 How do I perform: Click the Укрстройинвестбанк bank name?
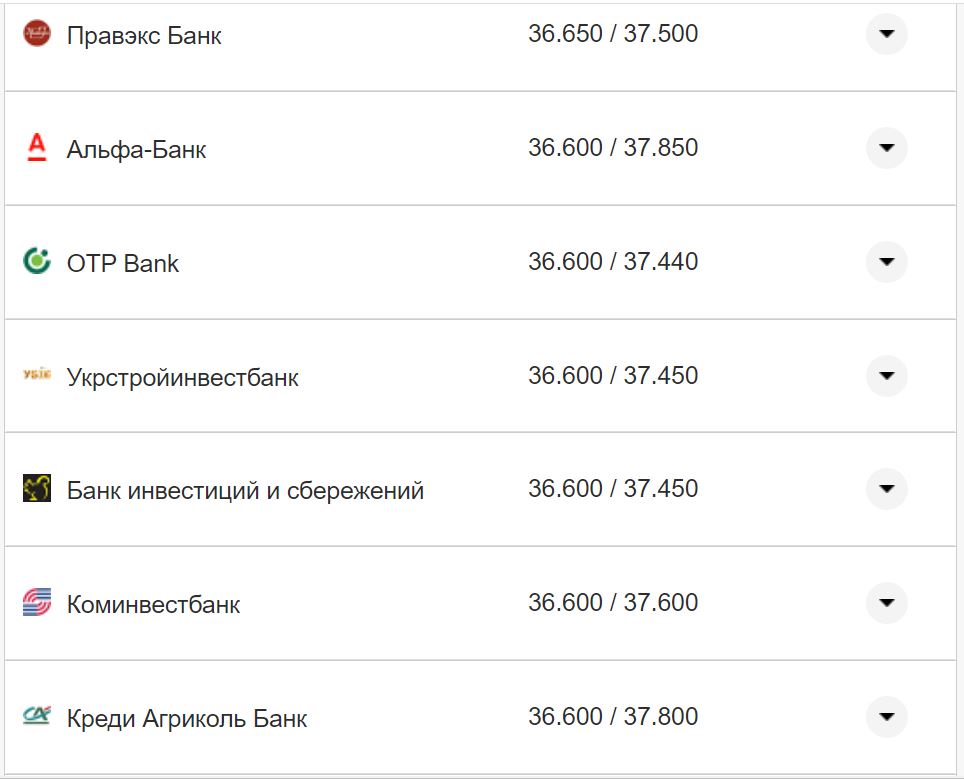pyautogui.click(x=181, y=375)
